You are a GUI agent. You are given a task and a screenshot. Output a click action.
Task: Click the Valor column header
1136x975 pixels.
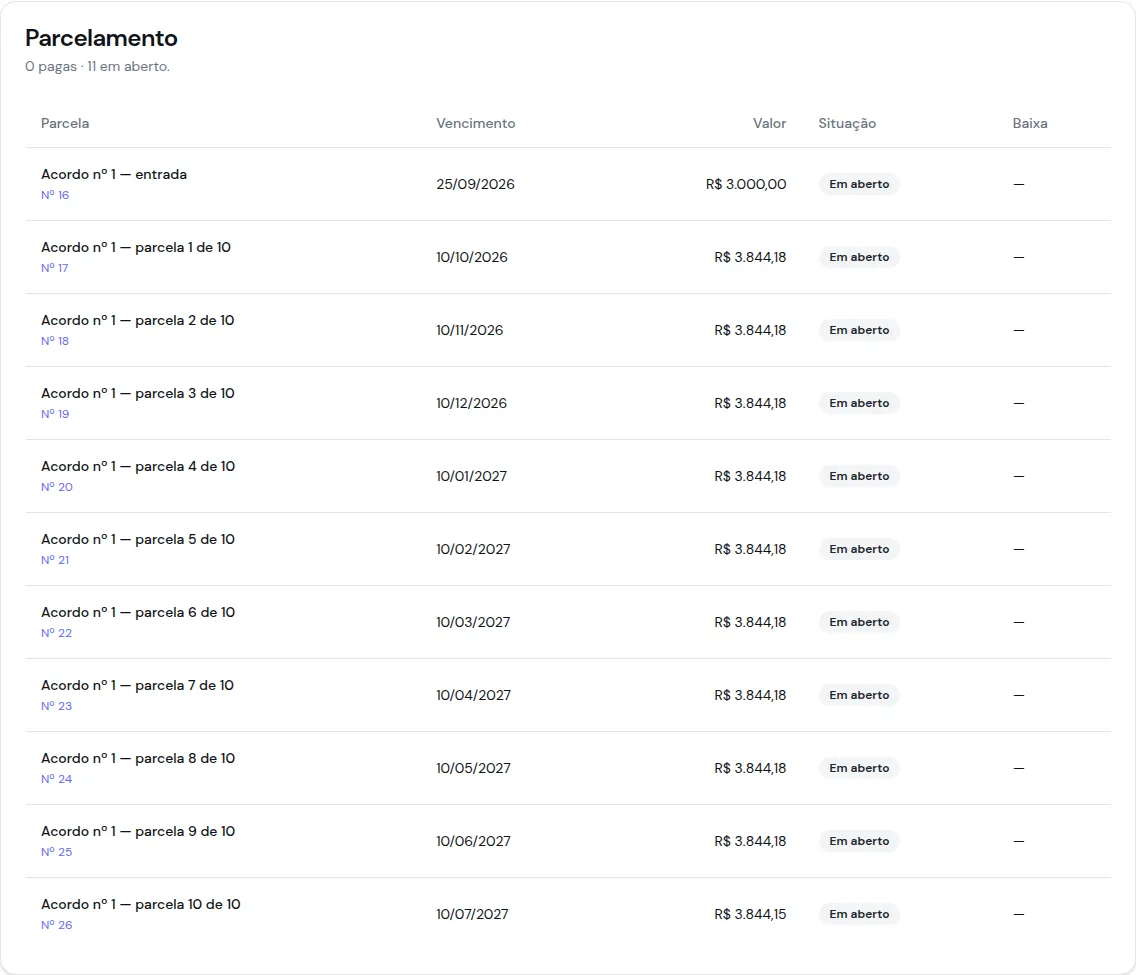(x=769, y=123)
